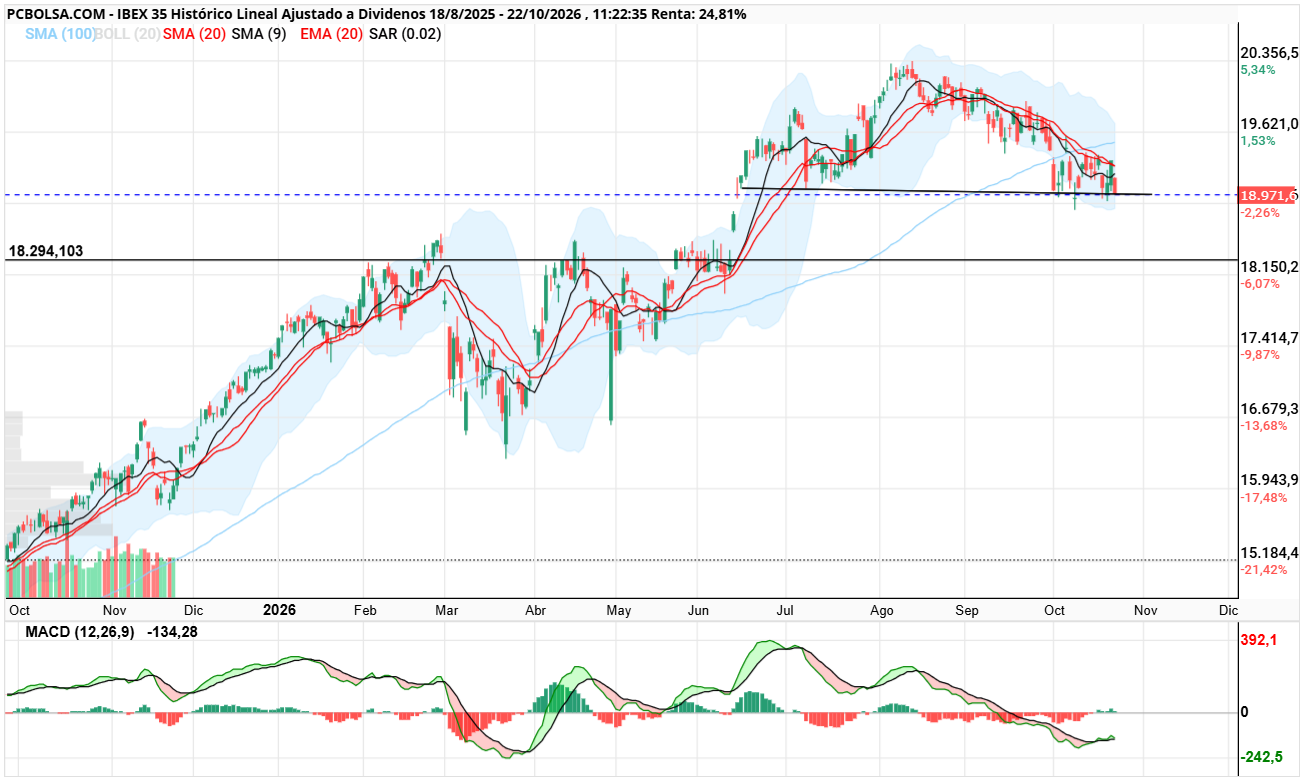1304x781 pixels.
Task: Select the 1,53% percentage label
Action: pos(1258,141)
